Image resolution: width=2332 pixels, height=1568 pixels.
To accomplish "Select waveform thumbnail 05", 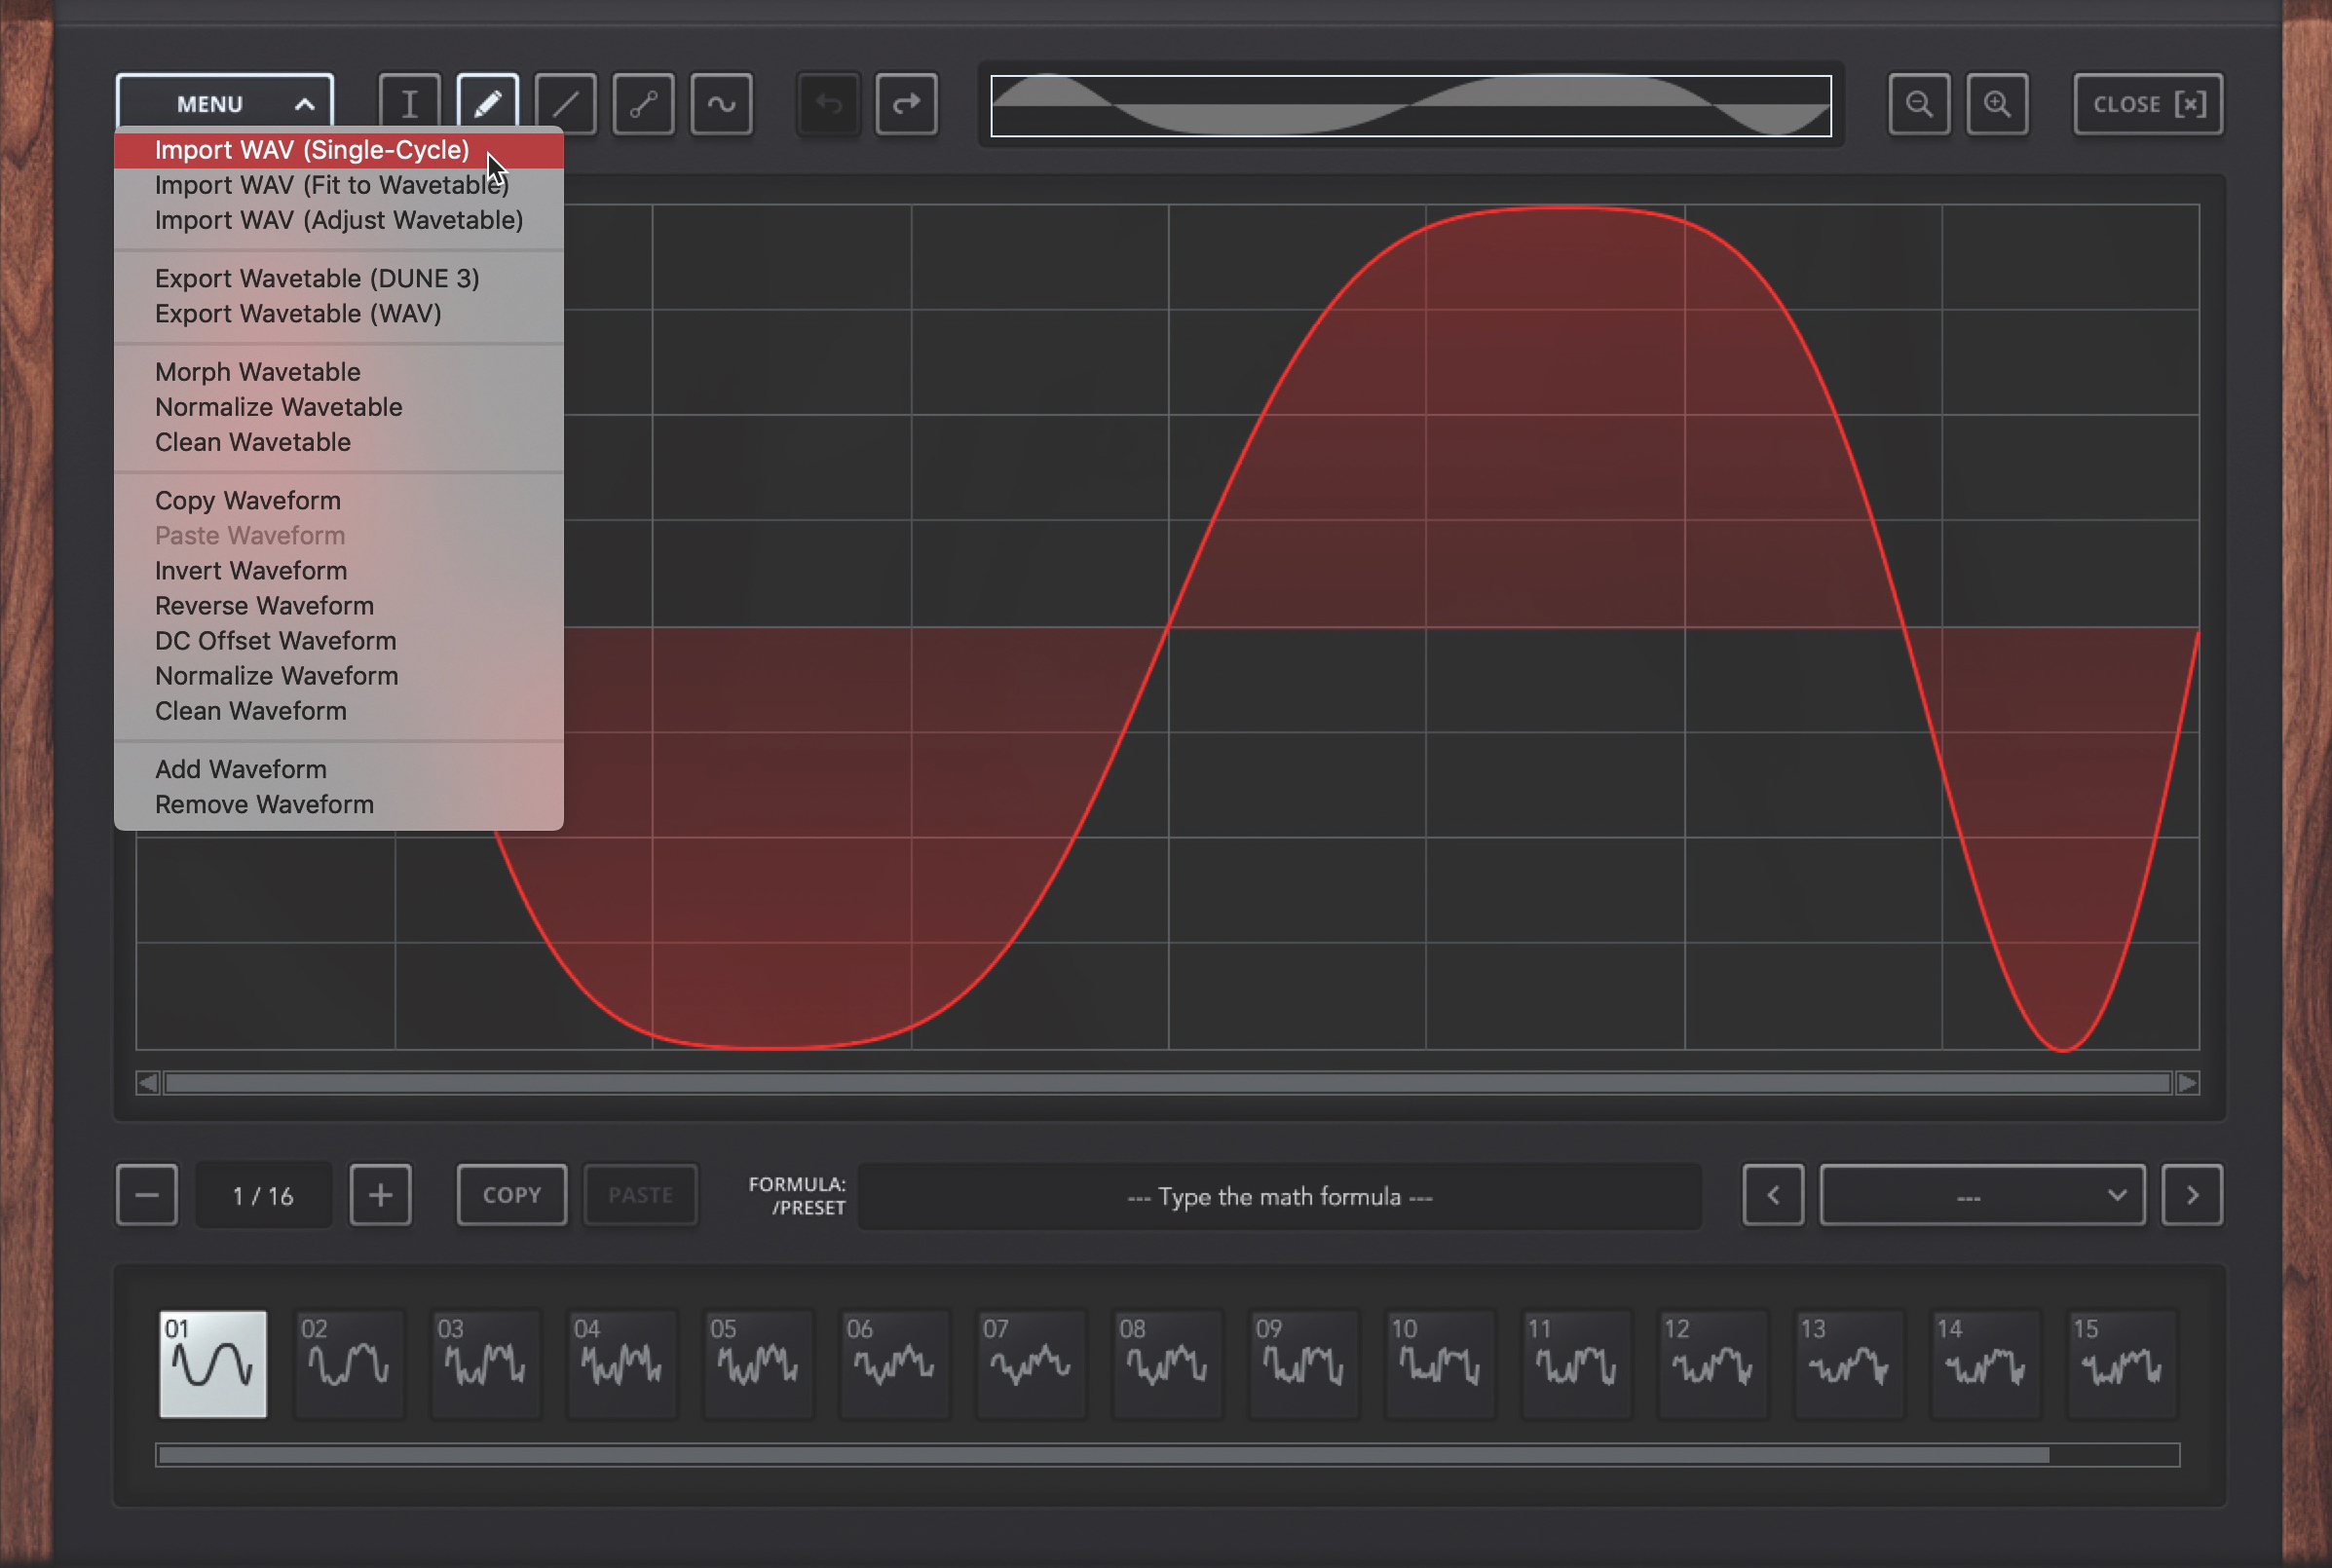I will pyautogui.click(x=758, y=1364).
